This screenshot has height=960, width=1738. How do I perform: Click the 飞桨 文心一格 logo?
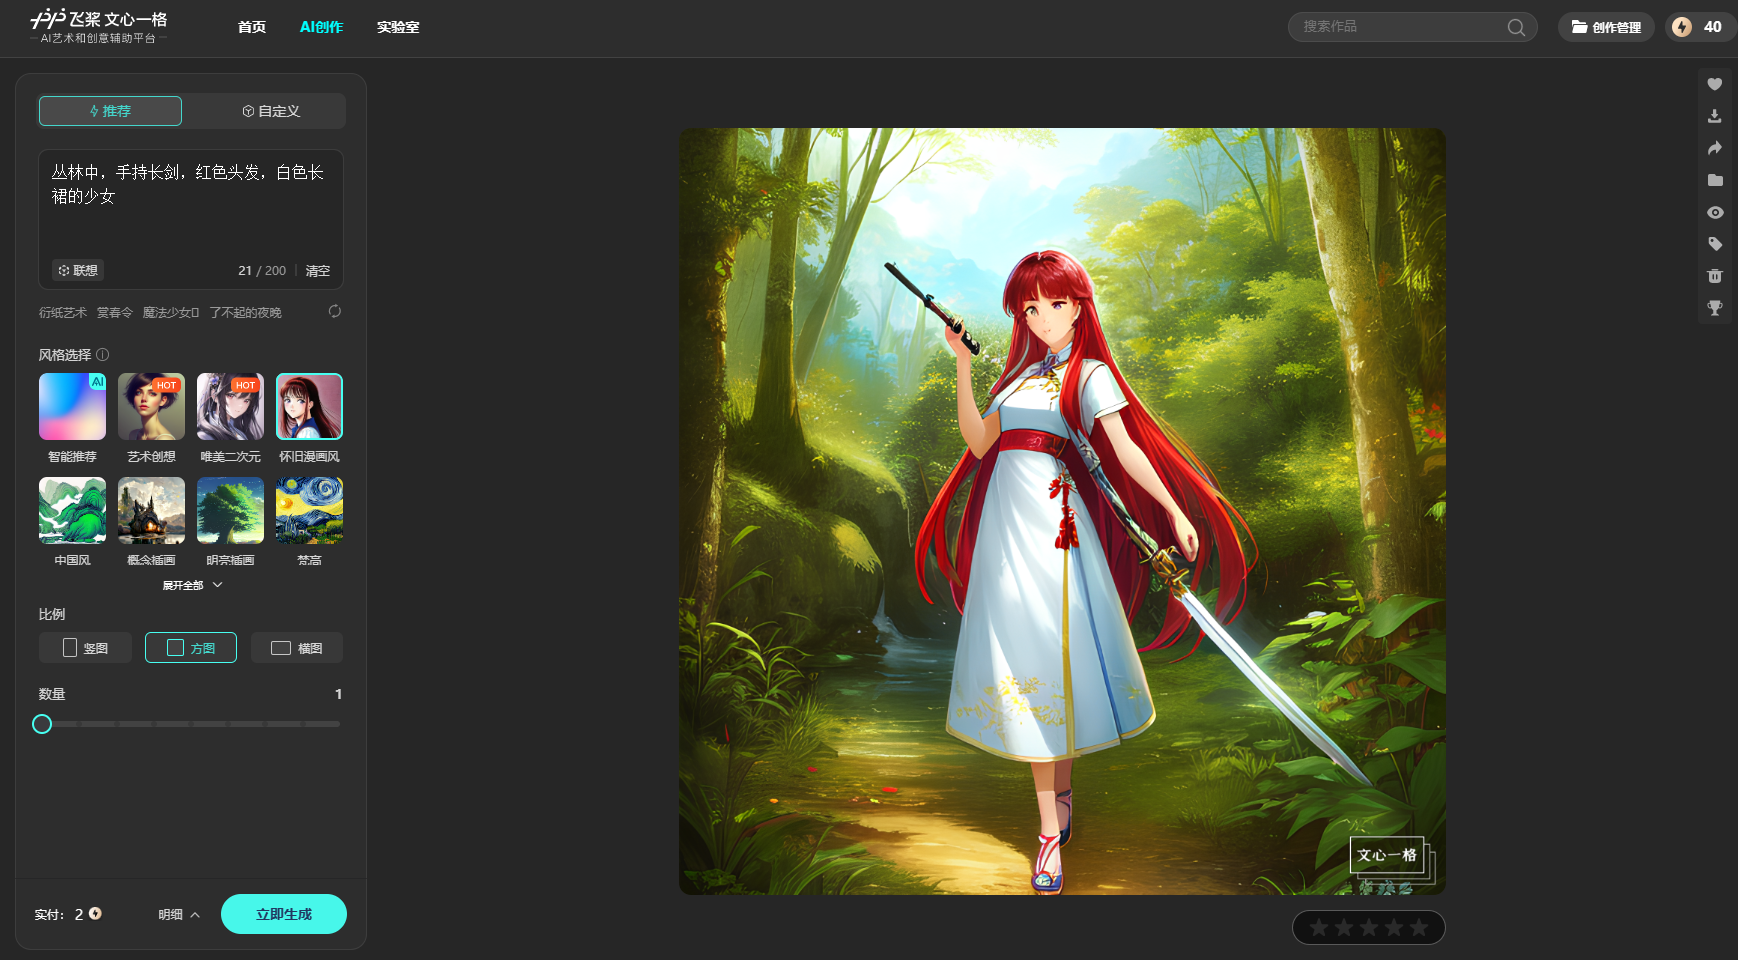[x=98, y=26]
